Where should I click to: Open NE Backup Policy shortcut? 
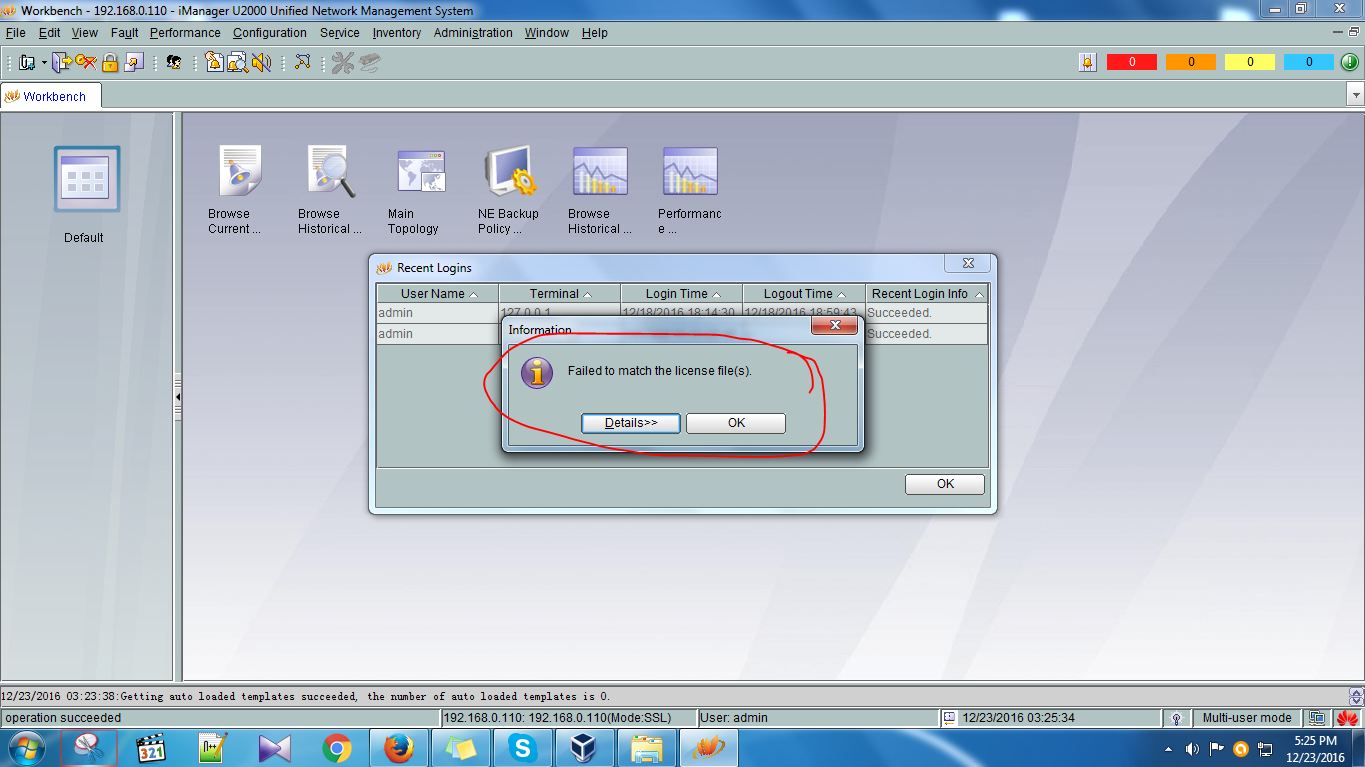click(511, 170)
